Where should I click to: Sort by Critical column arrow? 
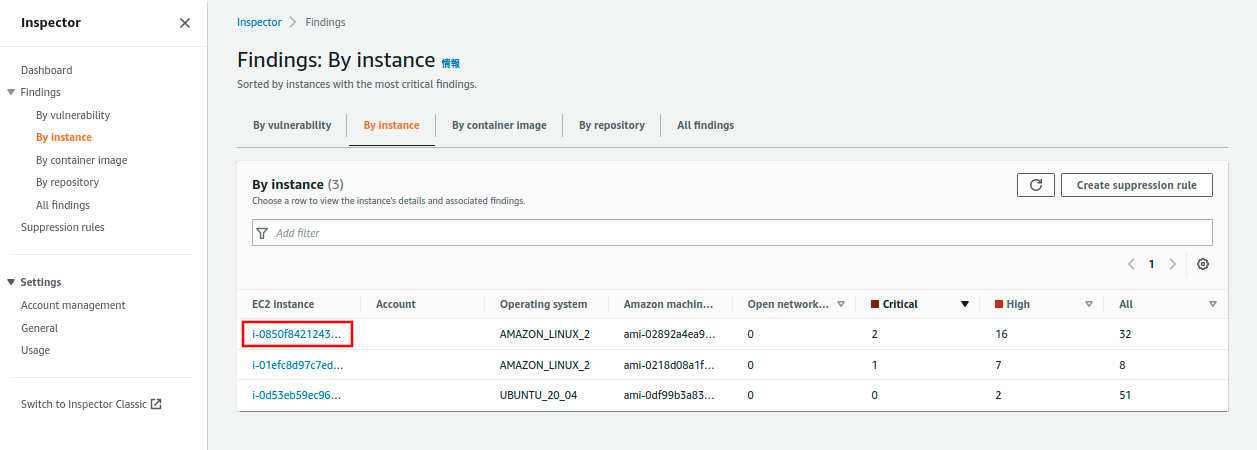pos(965,304)
